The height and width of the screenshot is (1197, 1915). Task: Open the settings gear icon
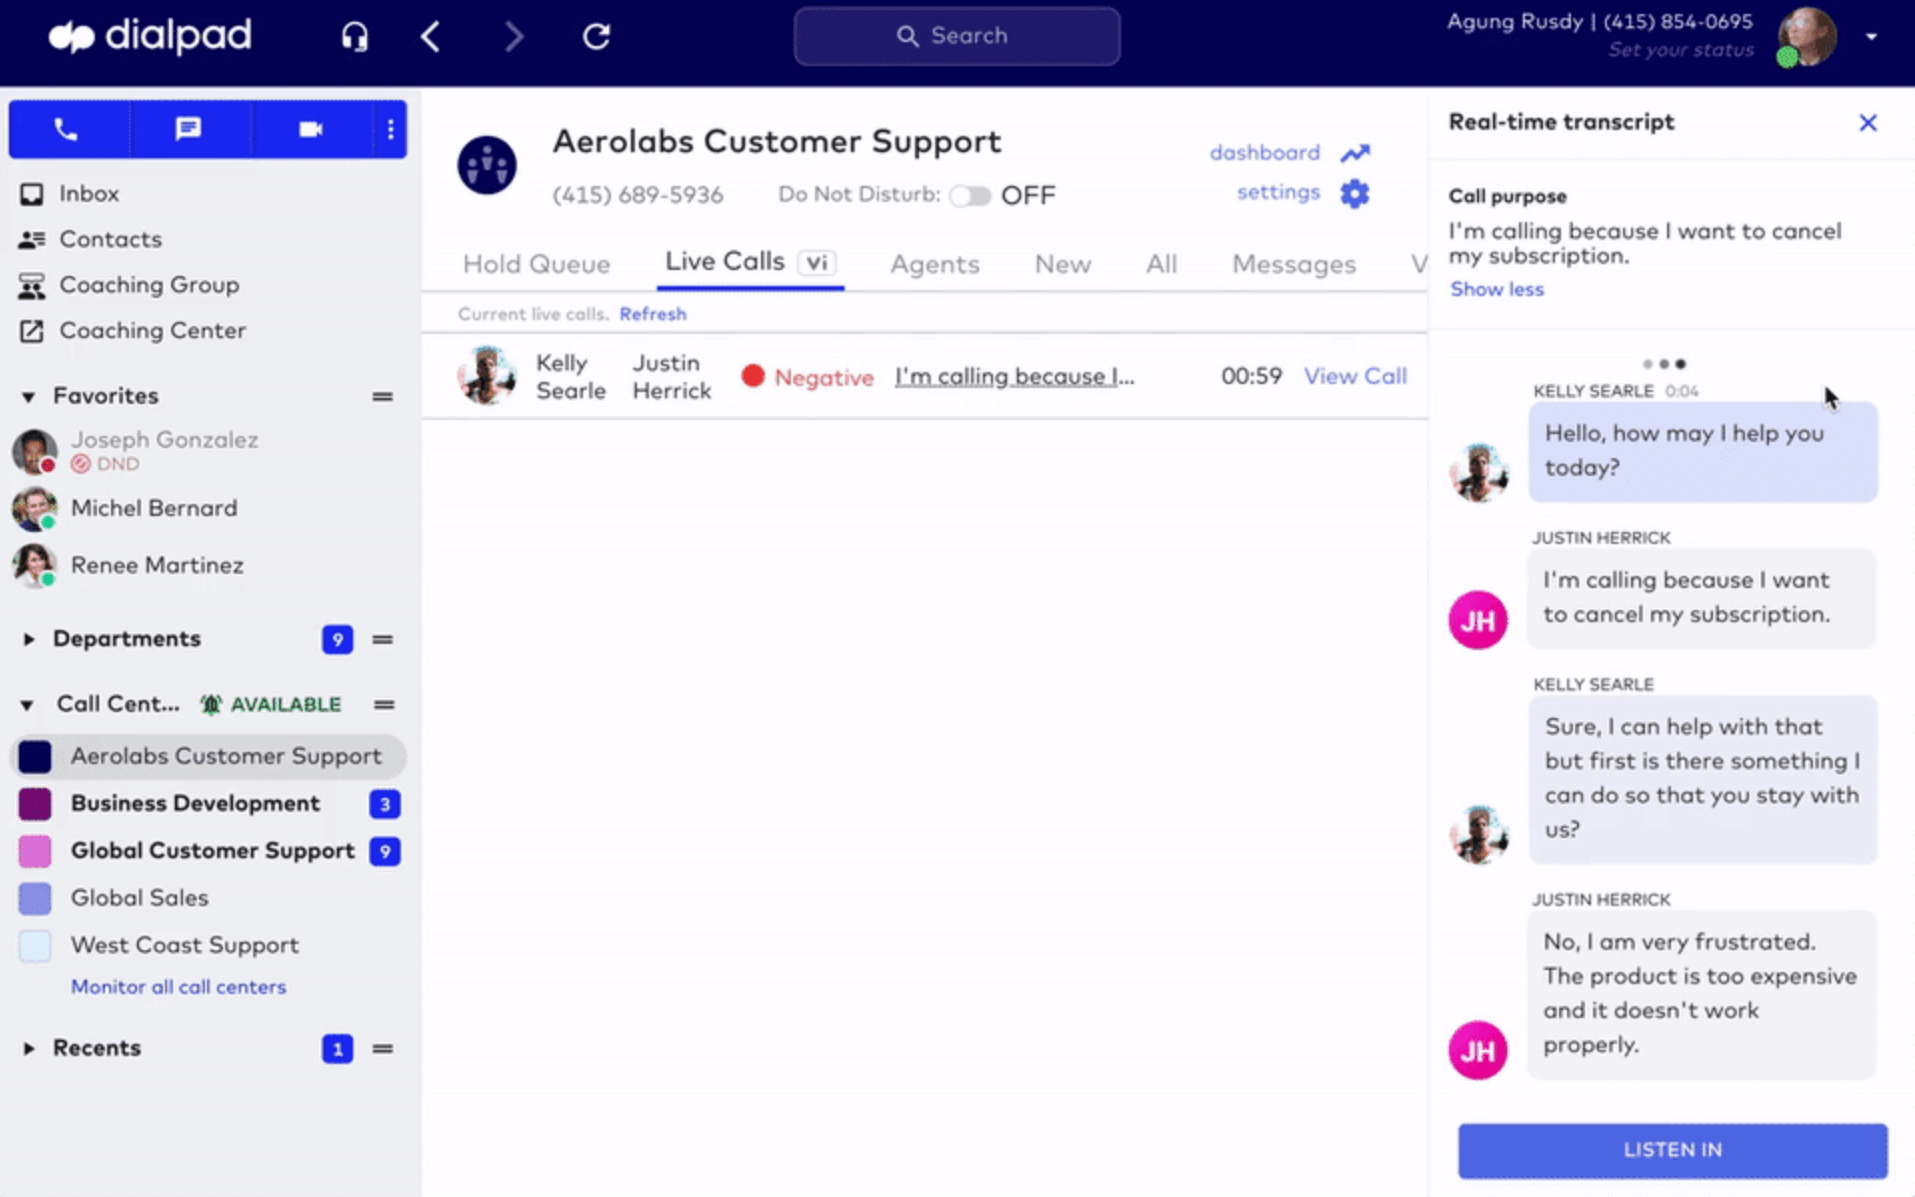tap(1355, 193)
